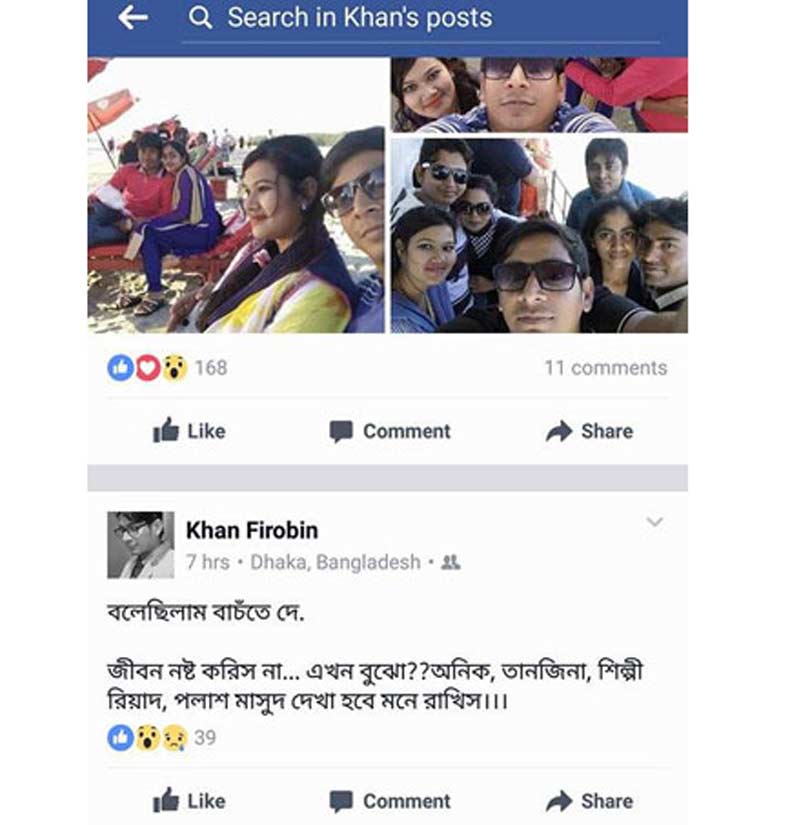The height and width of the screenshot is (825, 790).
Task: Open Khan Firobin's profile picture
Action: click(x=140, y=545)
